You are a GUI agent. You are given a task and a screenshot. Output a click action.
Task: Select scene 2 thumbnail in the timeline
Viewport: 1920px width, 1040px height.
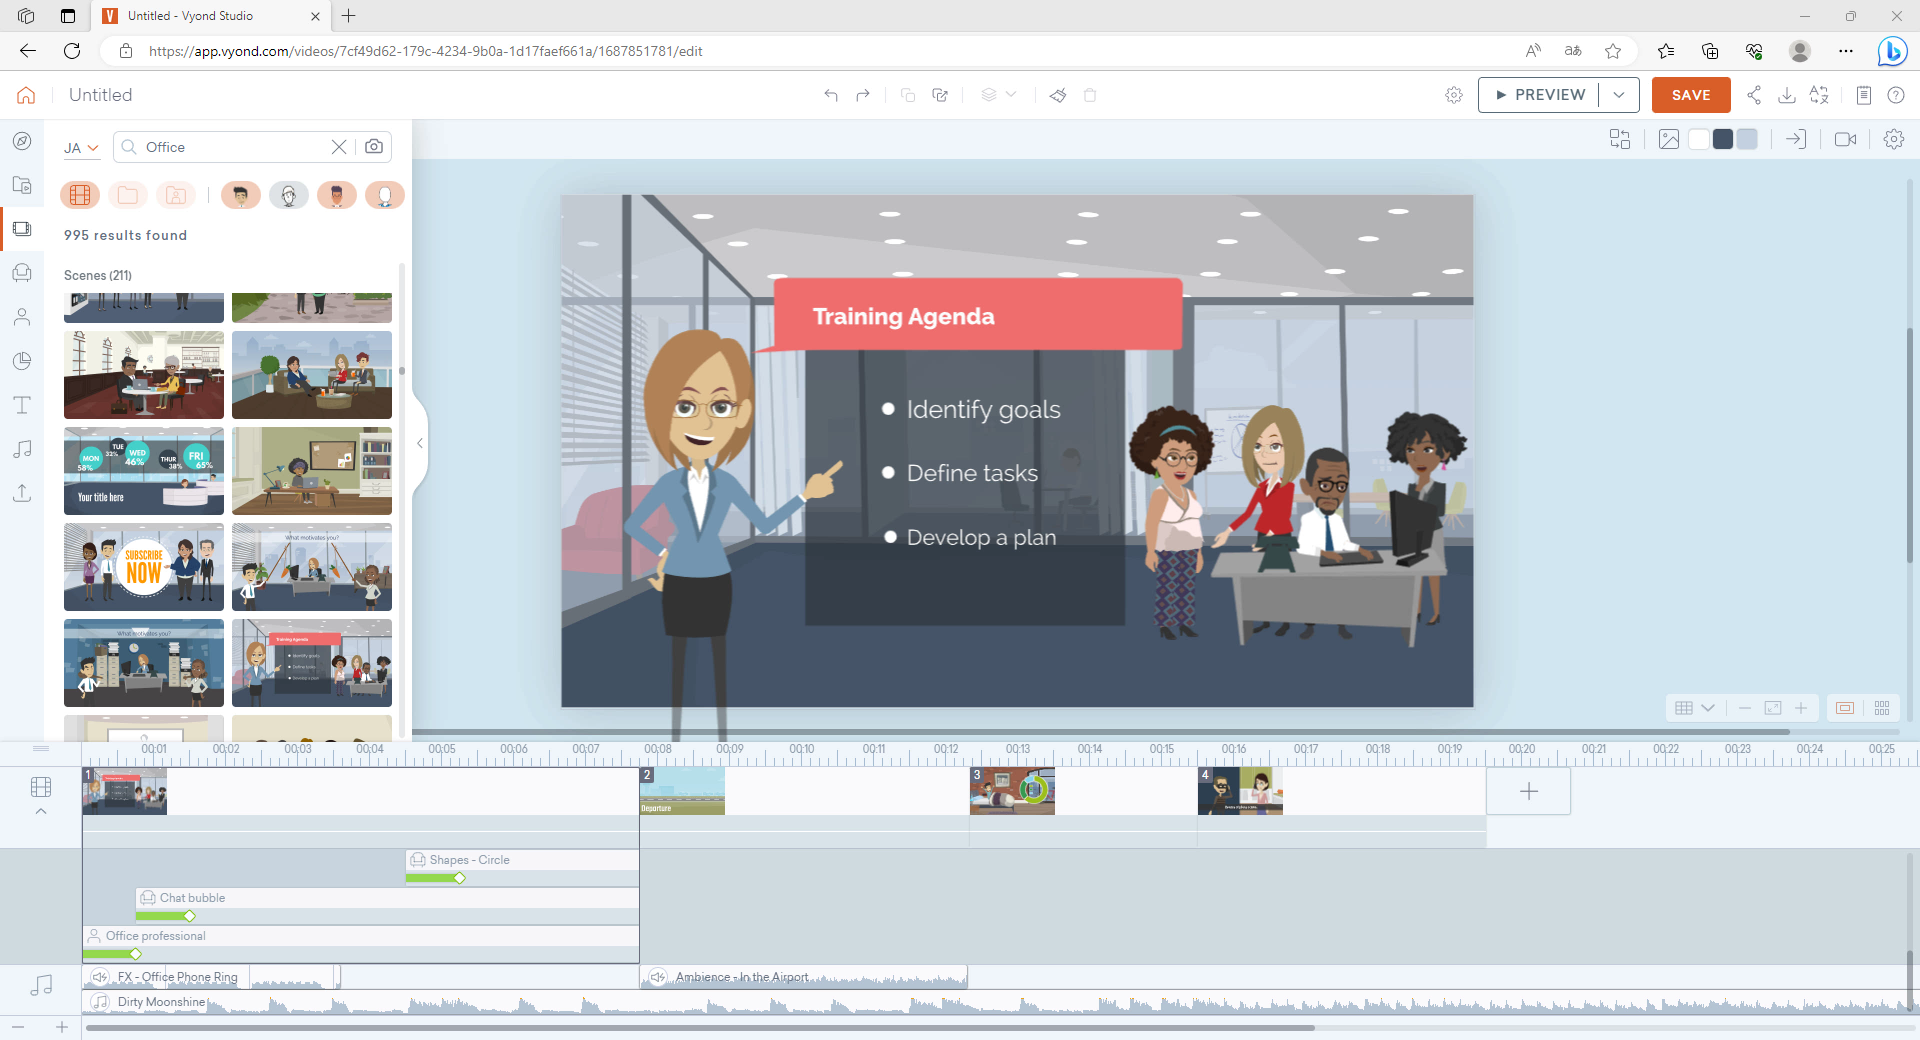click(x=681, y=790)
